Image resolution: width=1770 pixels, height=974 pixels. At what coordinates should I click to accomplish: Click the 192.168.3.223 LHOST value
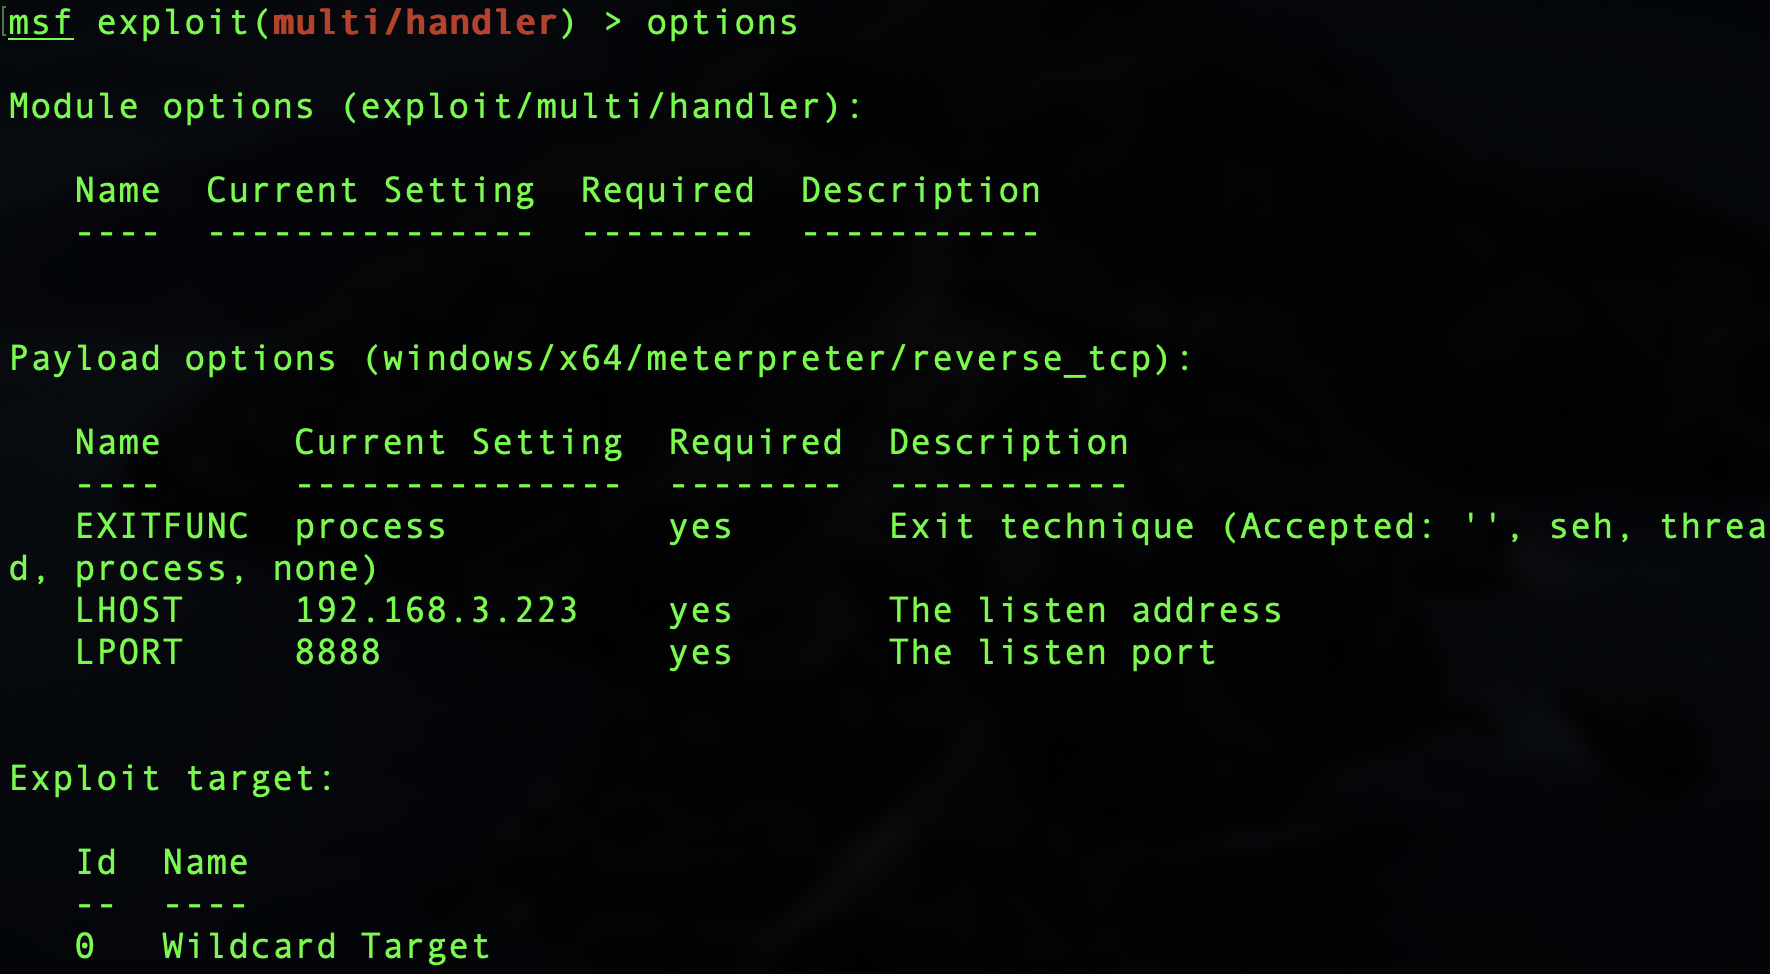point(436,611)
